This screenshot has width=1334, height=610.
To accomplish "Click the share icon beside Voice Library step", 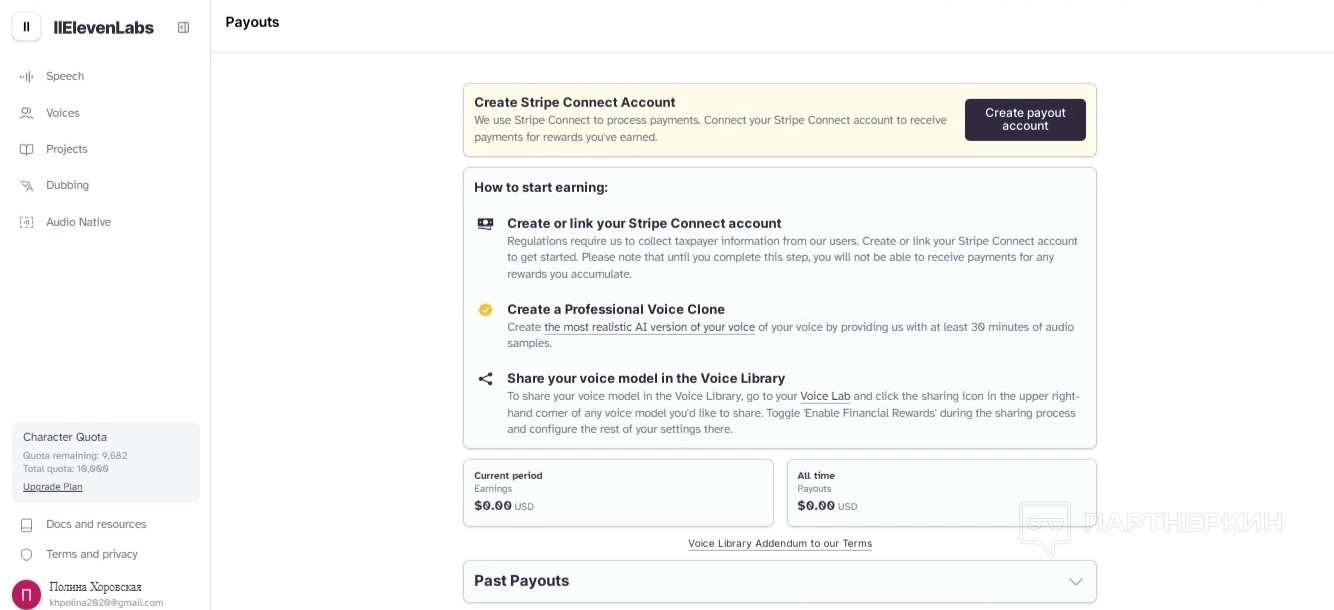I will pos(485,379).
